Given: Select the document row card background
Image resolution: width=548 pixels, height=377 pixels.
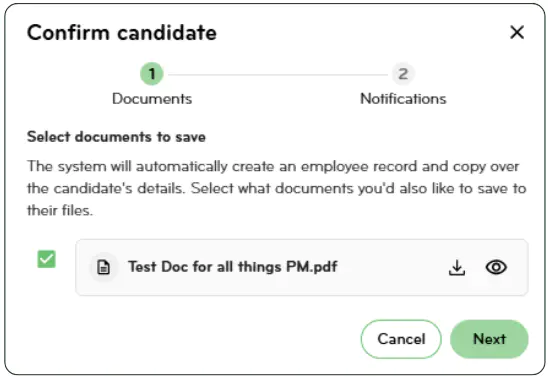Looking at the screenshot, I should pyautogui.click(x=302, y=268).
